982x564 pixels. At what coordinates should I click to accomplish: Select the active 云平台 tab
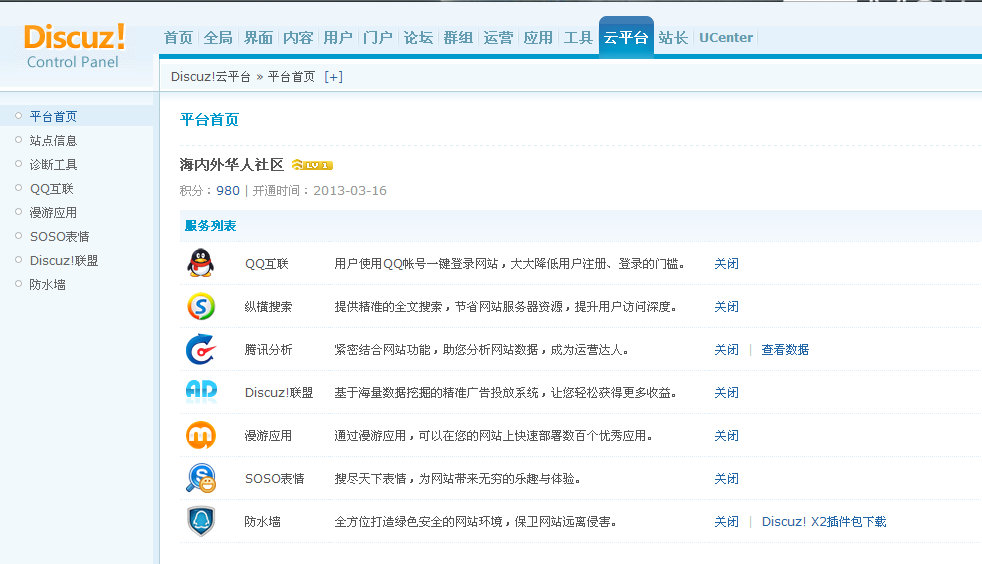[626, 38]
